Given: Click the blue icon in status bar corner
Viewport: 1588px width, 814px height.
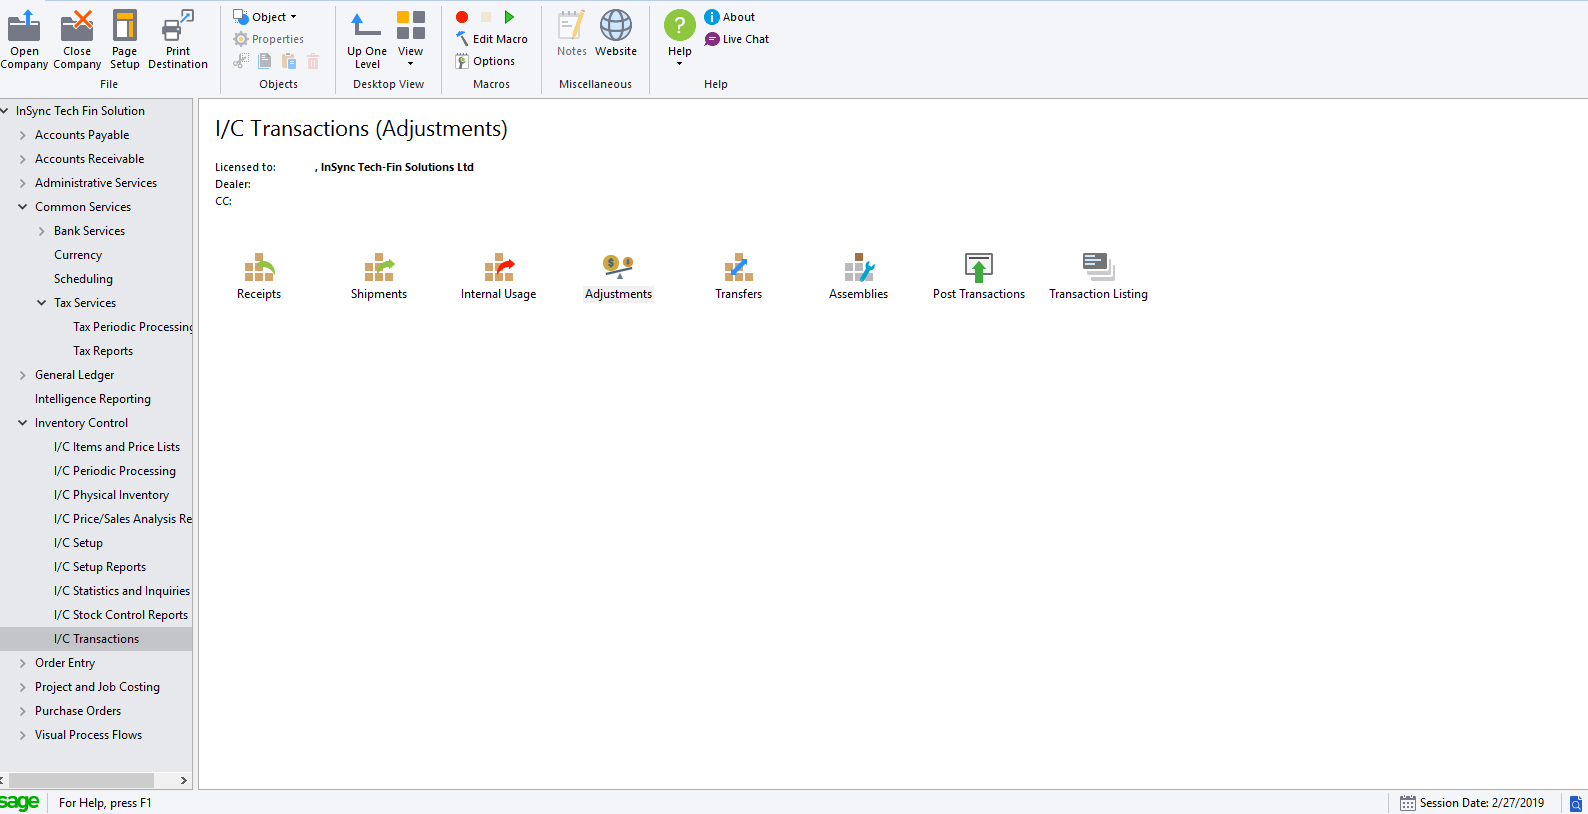Looking at the screenshot, I should click(1576, 803).
